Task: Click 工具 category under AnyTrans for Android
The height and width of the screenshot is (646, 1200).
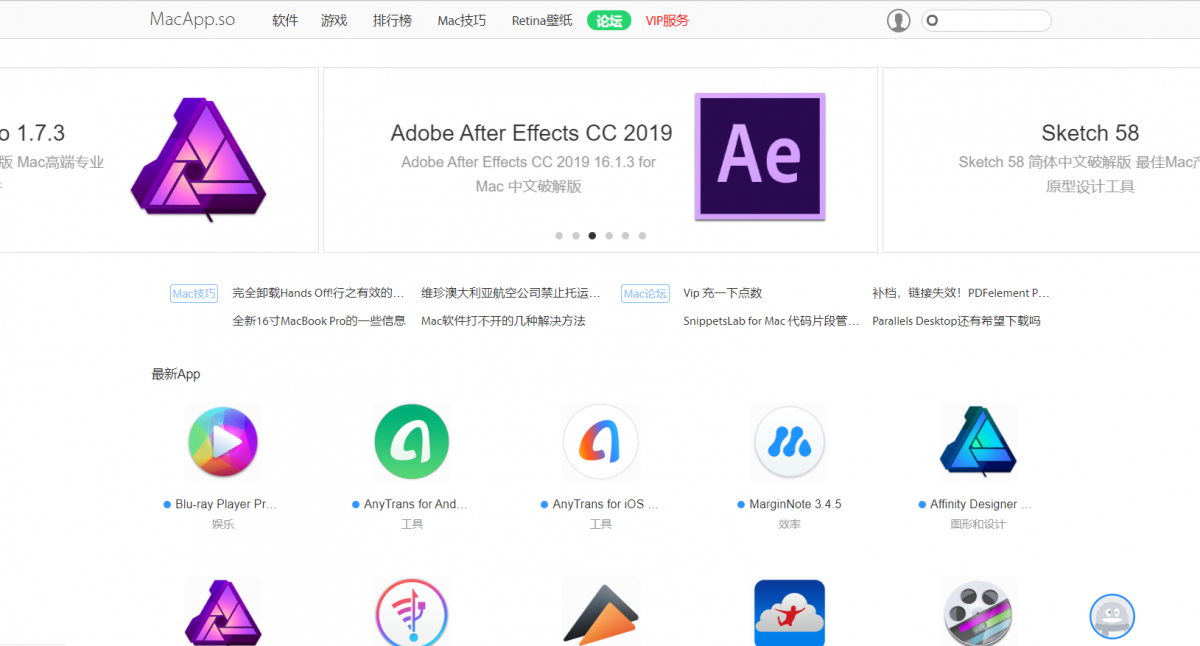Action: (411, 524)
